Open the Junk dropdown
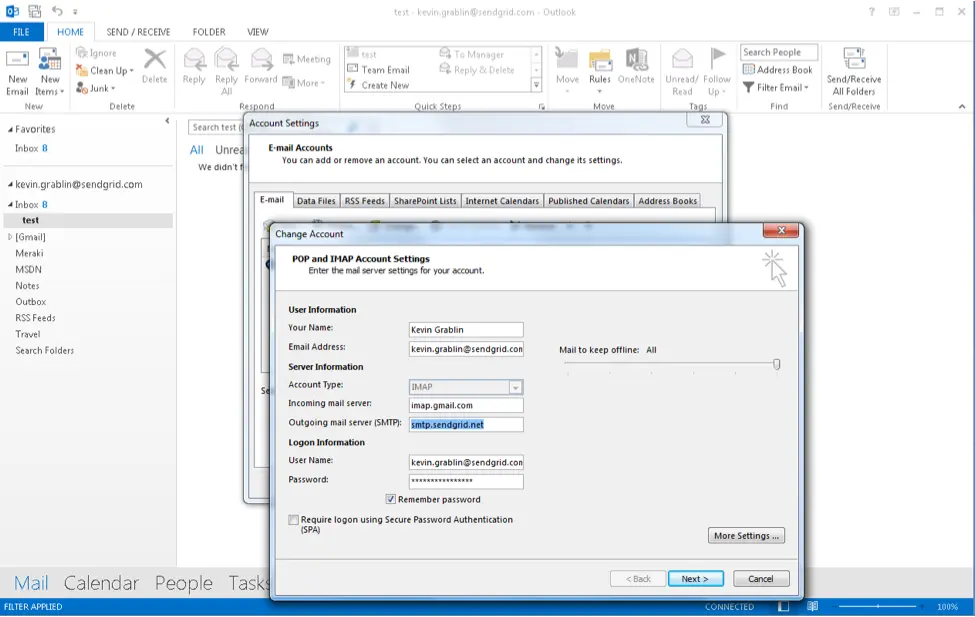The height and width of the screenshot is (617, 975). (x=96, y=88)
